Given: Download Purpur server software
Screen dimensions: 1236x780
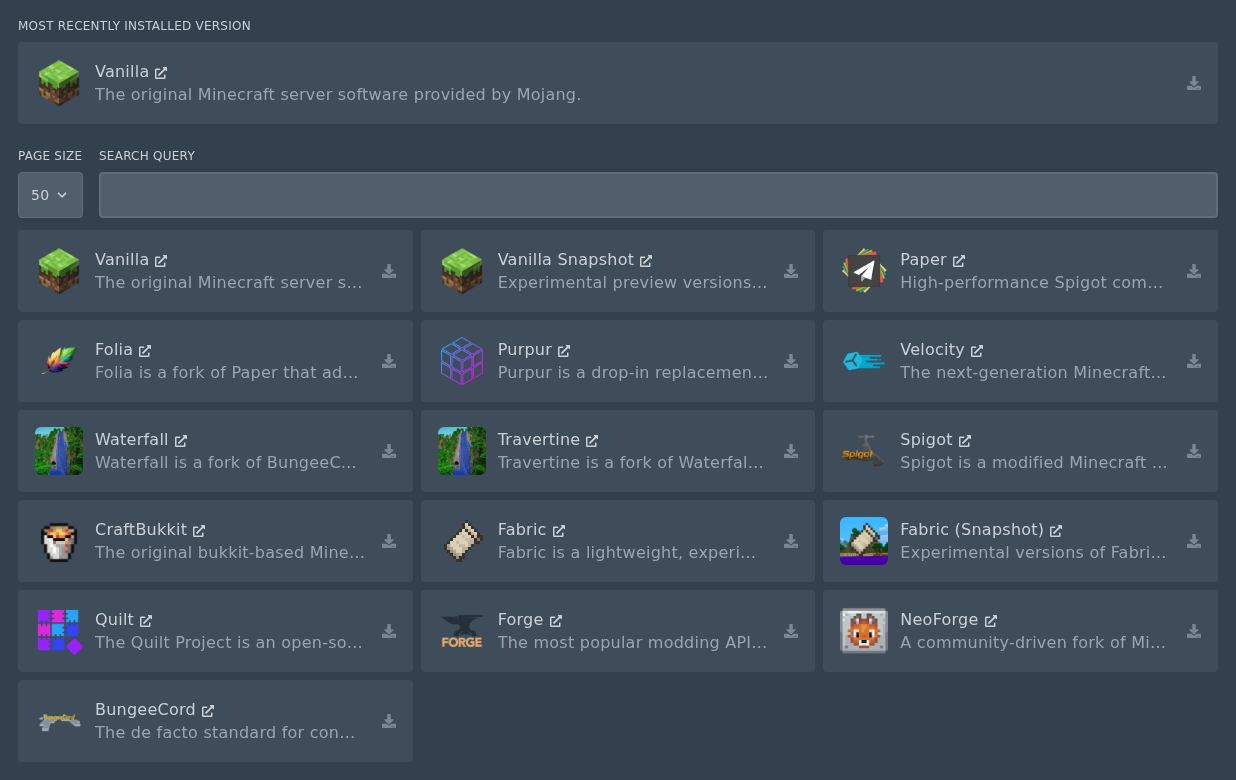Looking at the screenshot, I should tap(791, 361).
